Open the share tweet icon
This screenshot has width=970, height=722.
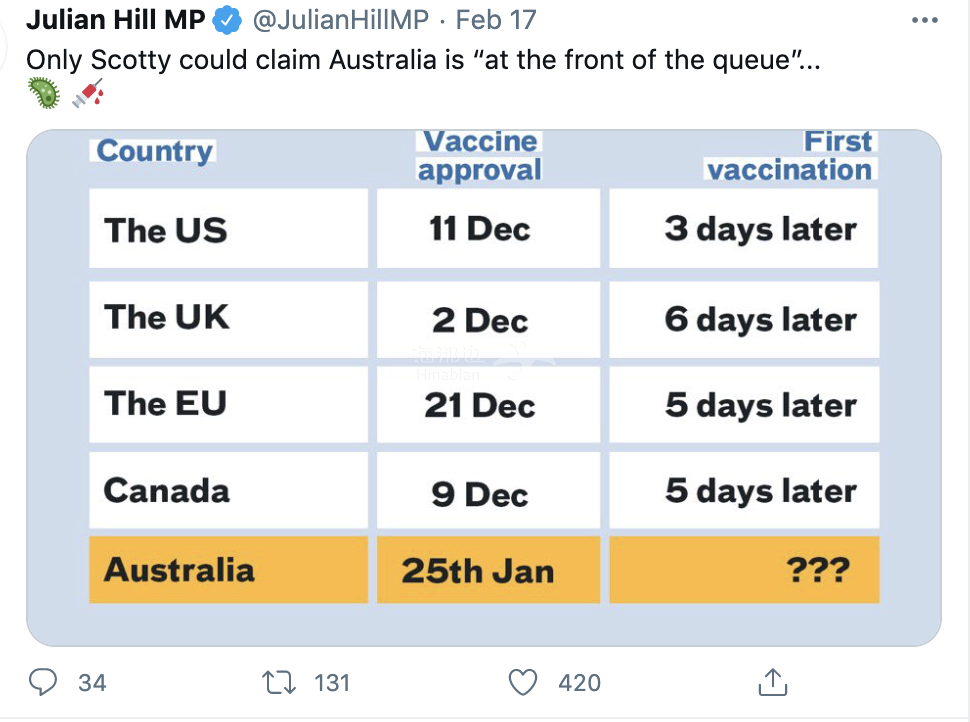pos(773,682)
